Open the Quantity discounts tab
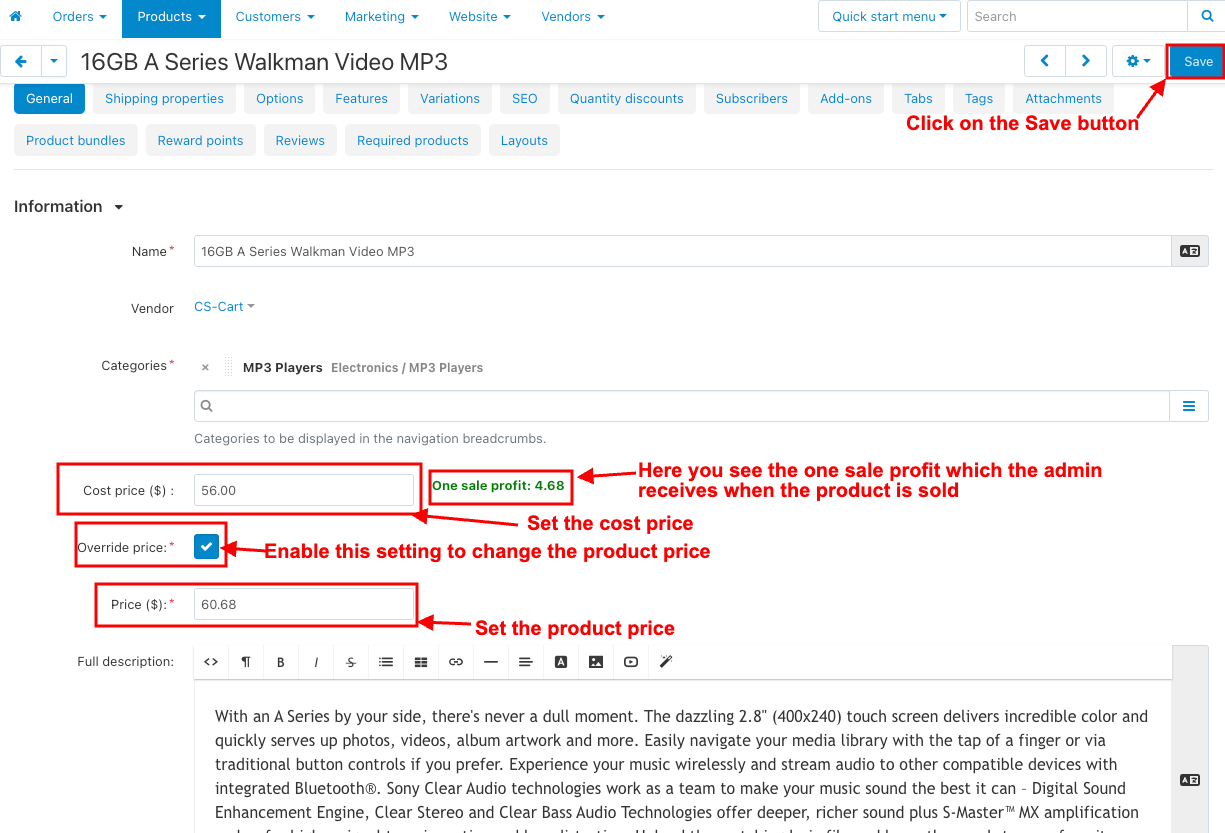The image size is (1225, 833). (627, 98)
